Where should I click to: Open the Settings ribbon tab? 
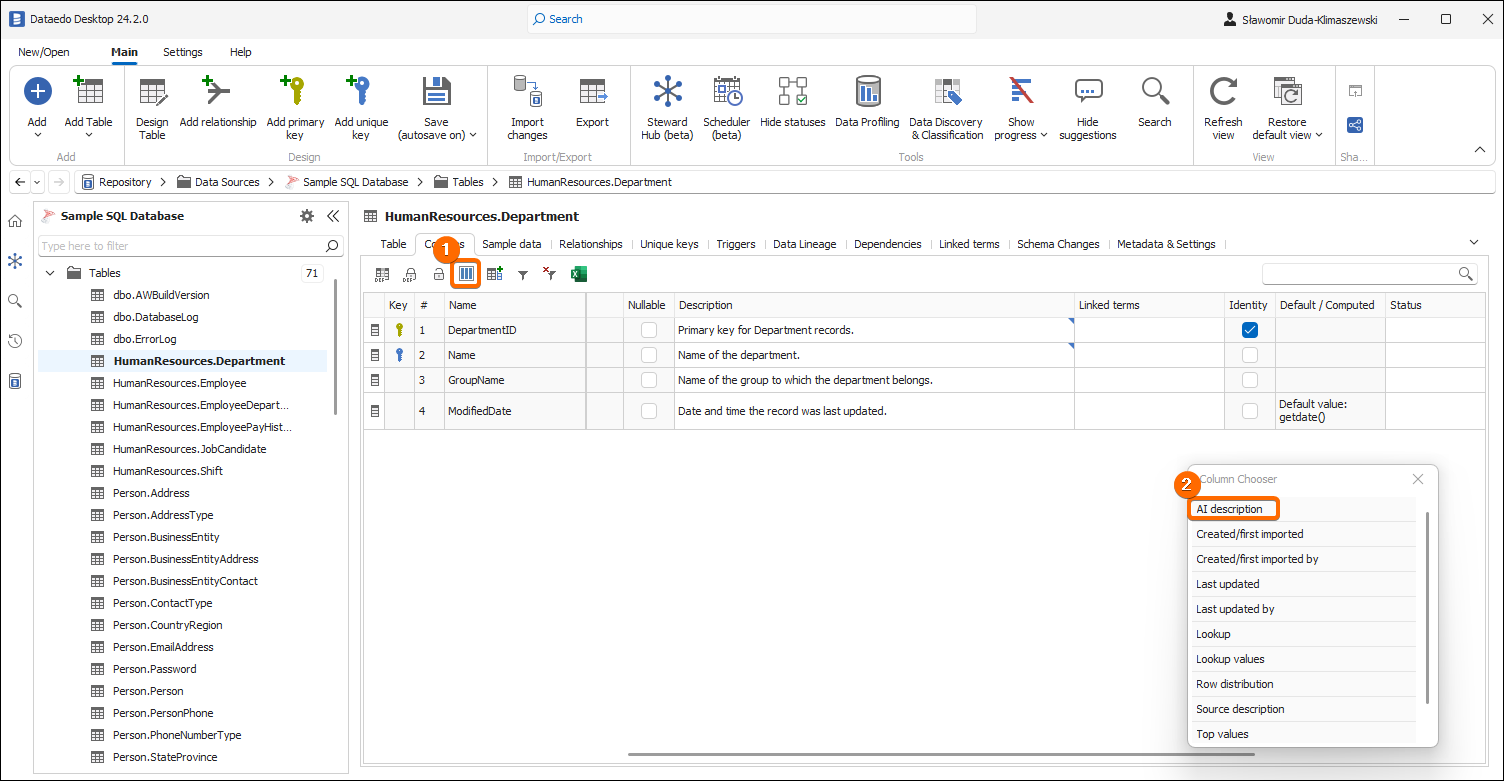click(183, 52)
